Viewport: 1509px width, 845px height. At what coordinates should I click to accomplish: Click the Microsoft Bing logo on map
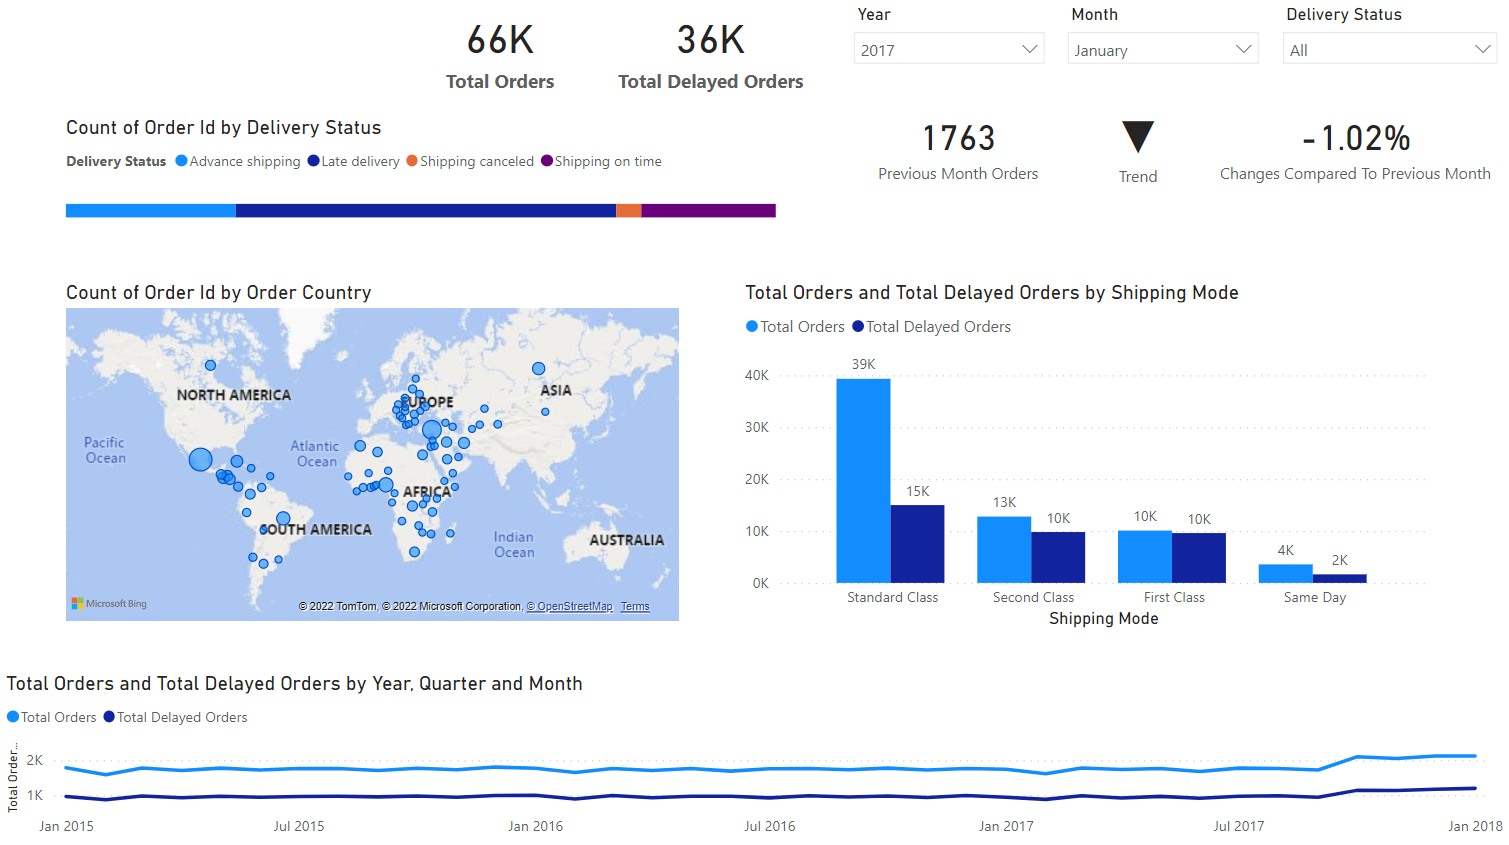click(x=110, y=604)
